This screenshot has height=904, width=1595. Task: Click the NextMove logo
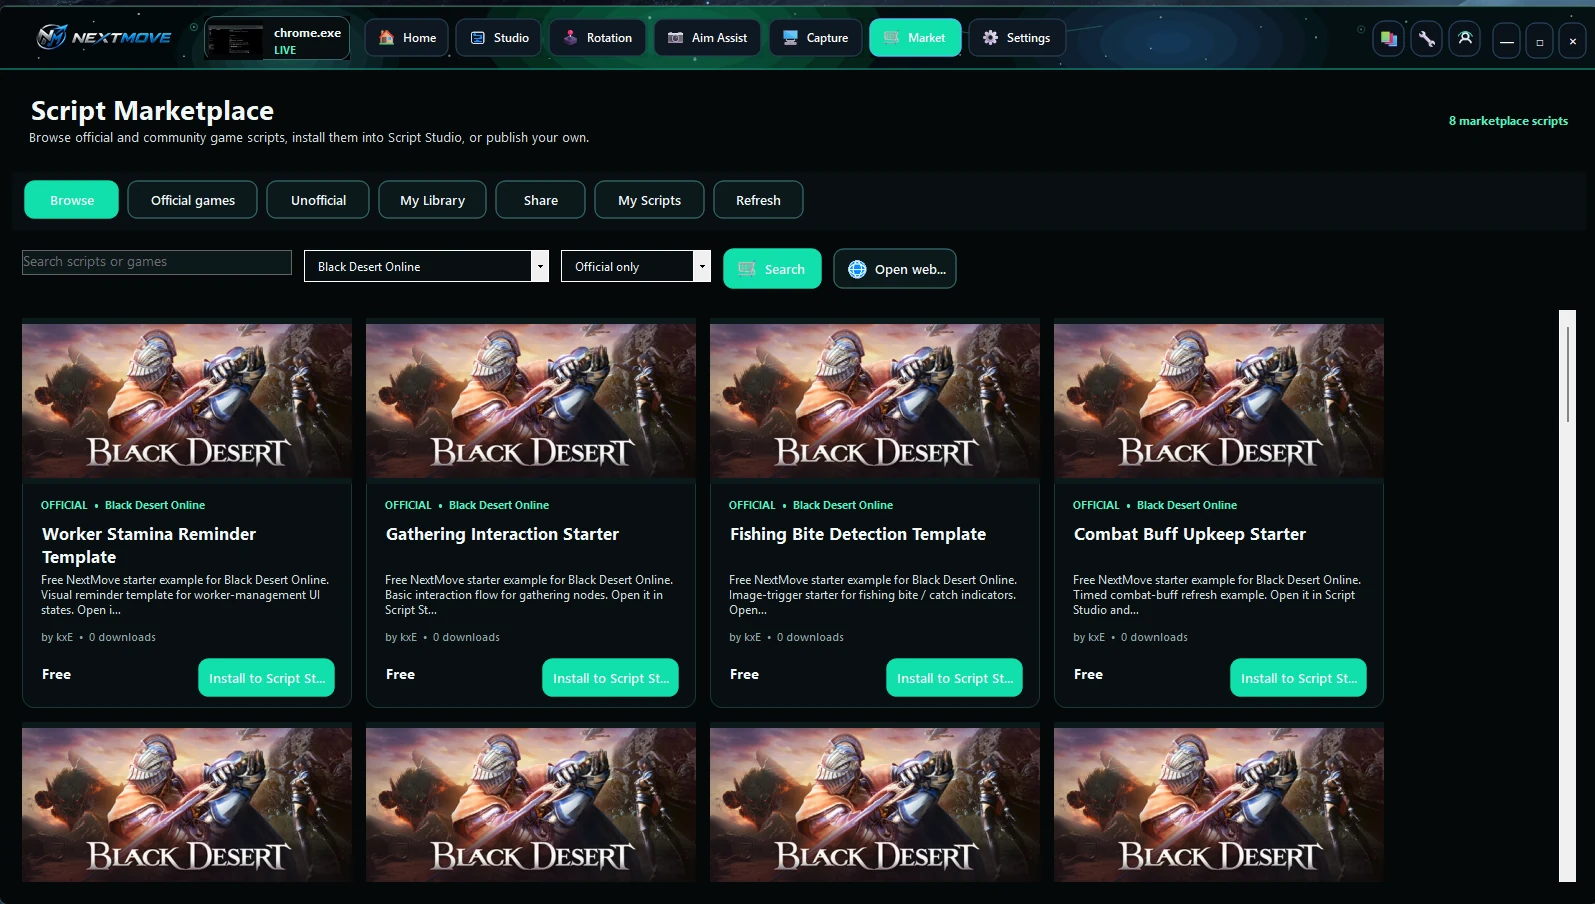(x=104, y=38)
